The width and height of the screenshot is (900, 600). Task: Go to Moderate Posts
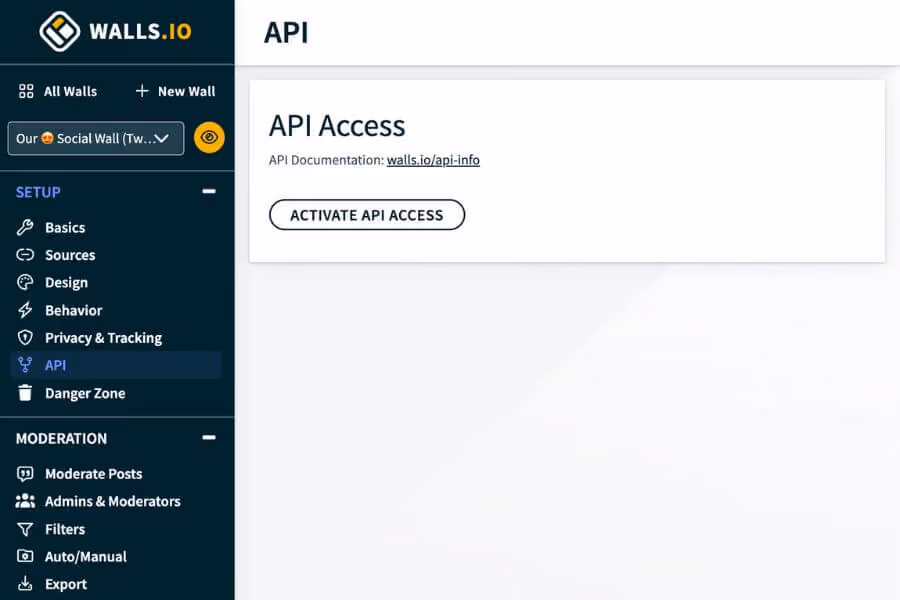click(94, 474)
